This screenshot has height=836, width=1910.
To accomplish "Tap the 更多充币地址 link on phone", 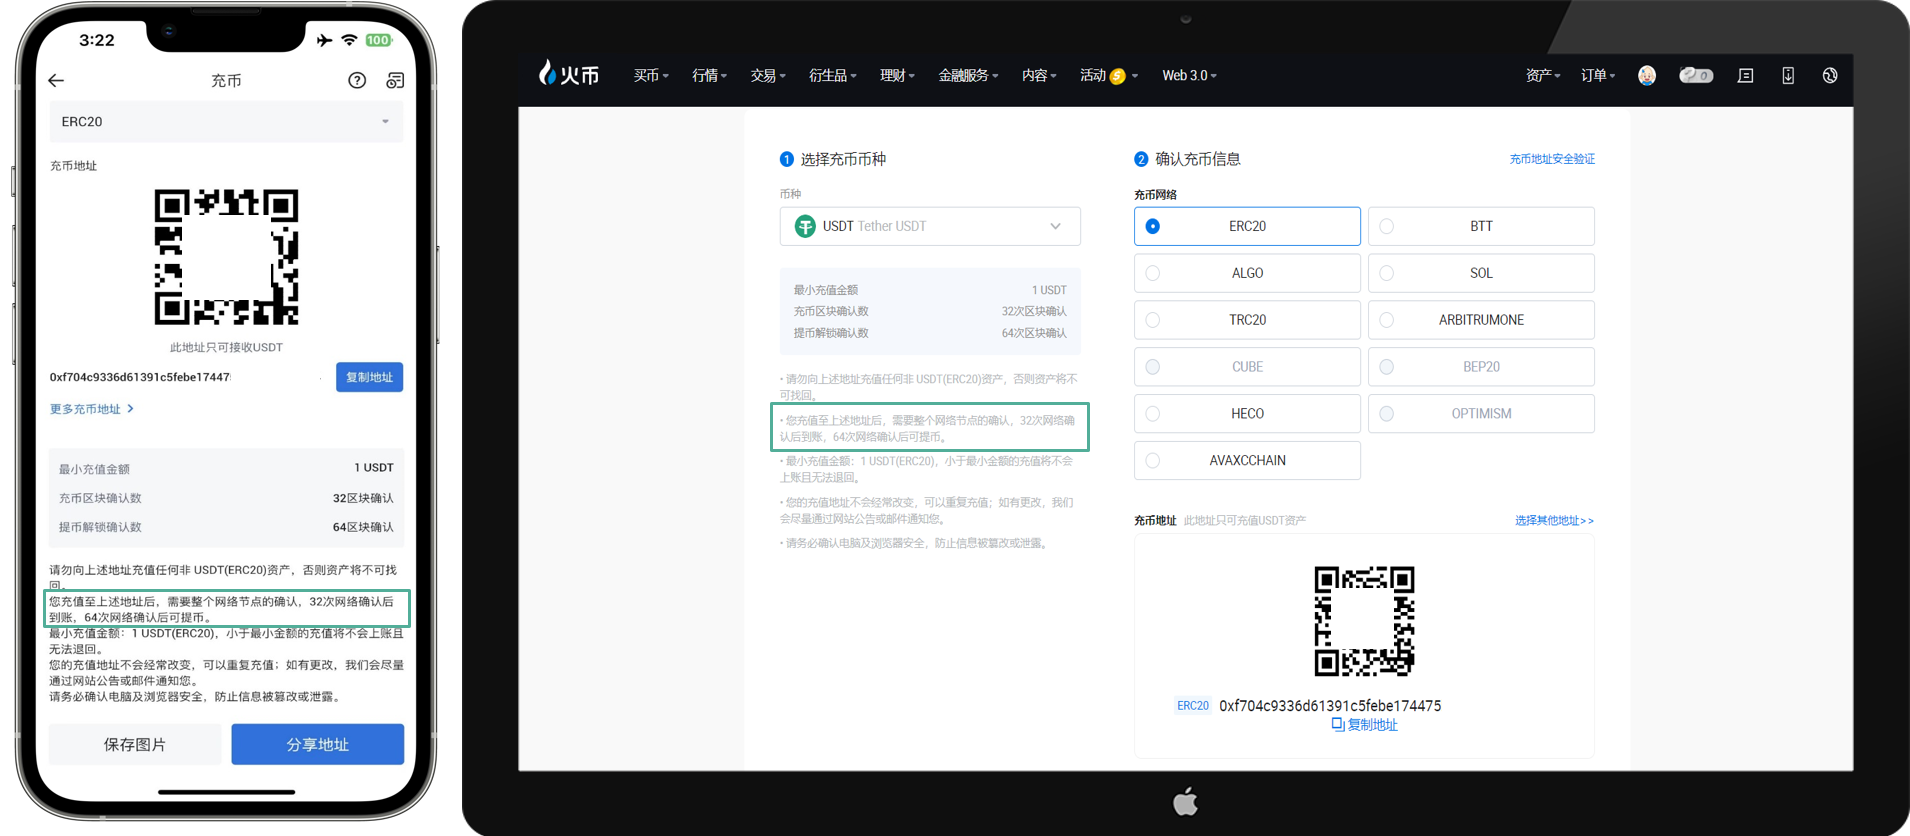I will click(x=91, y=409).
